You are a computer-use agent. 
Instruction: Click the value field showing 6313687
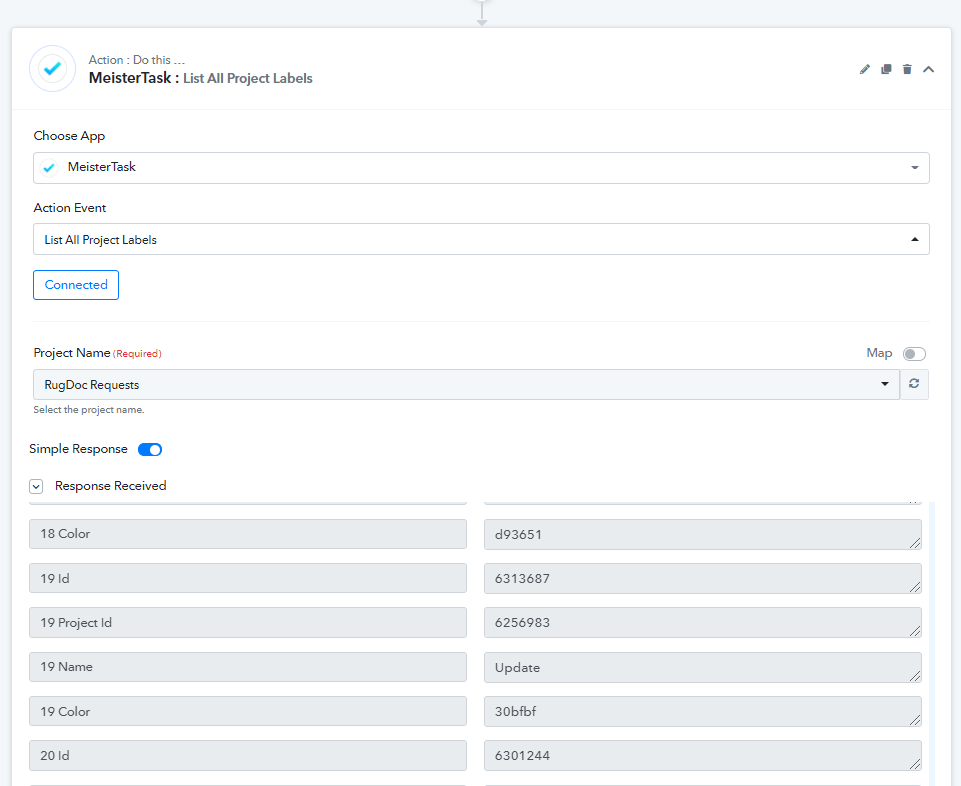(702, 579)
